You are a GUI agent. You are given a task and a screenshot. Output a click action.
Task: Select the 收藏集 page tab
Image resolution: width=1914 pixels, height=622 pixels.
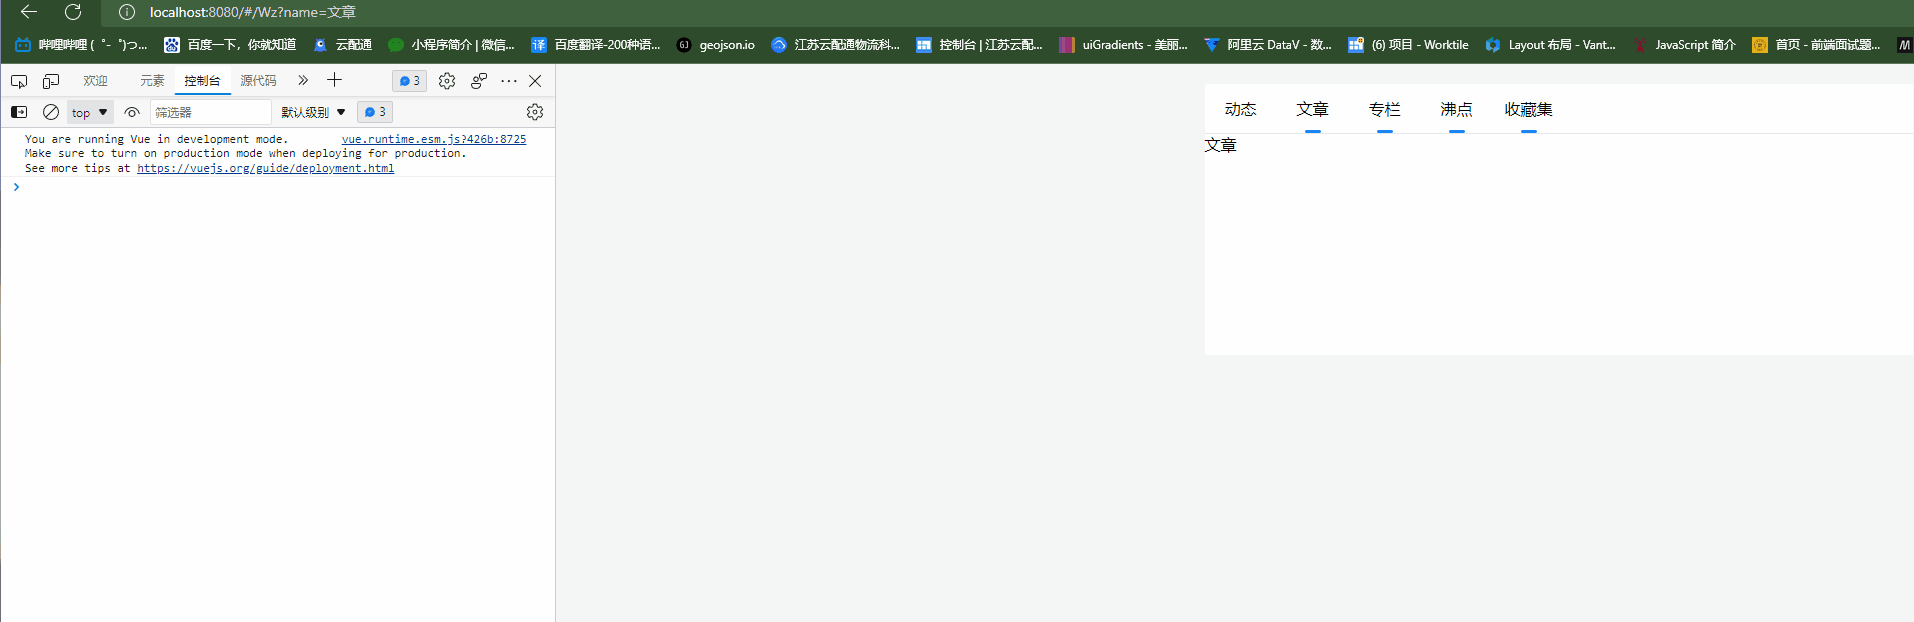pyautogui.click(x=1528, y=109)
